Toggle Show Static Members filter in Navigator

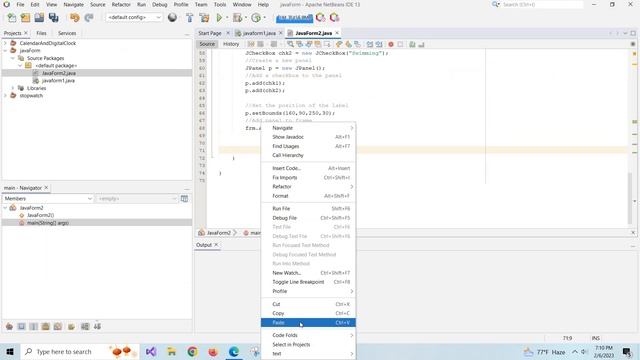pyautogui.click(x=33, y=327)
